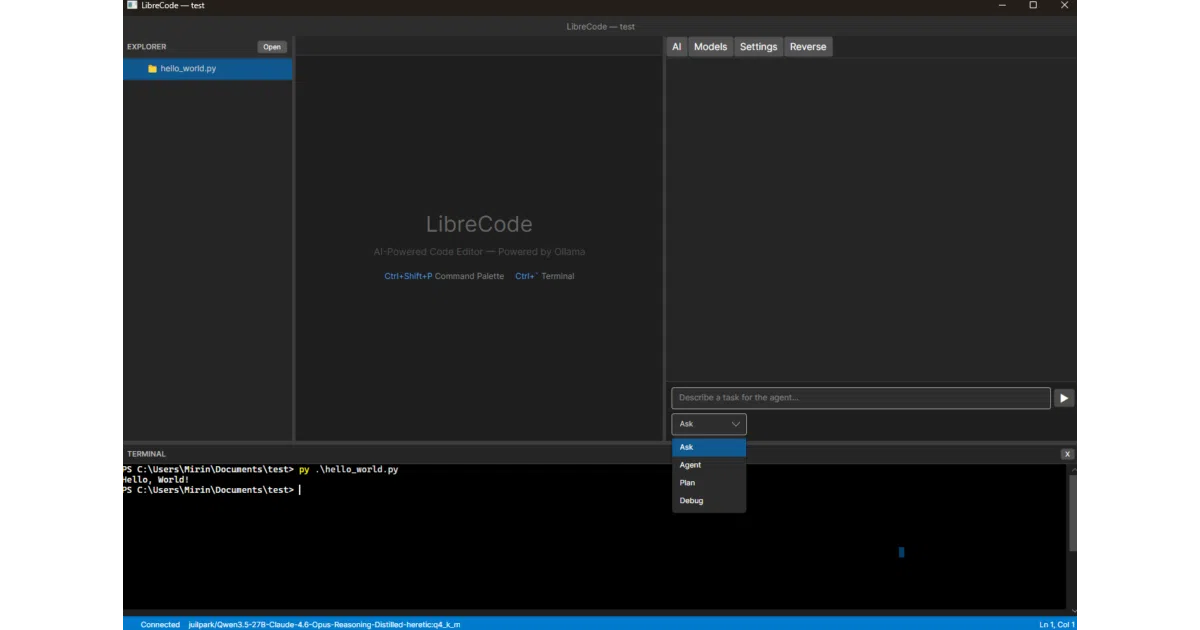Switch to the AI tab
Image resolution: width=1200 pixels, height=630 pixels.
677,47
